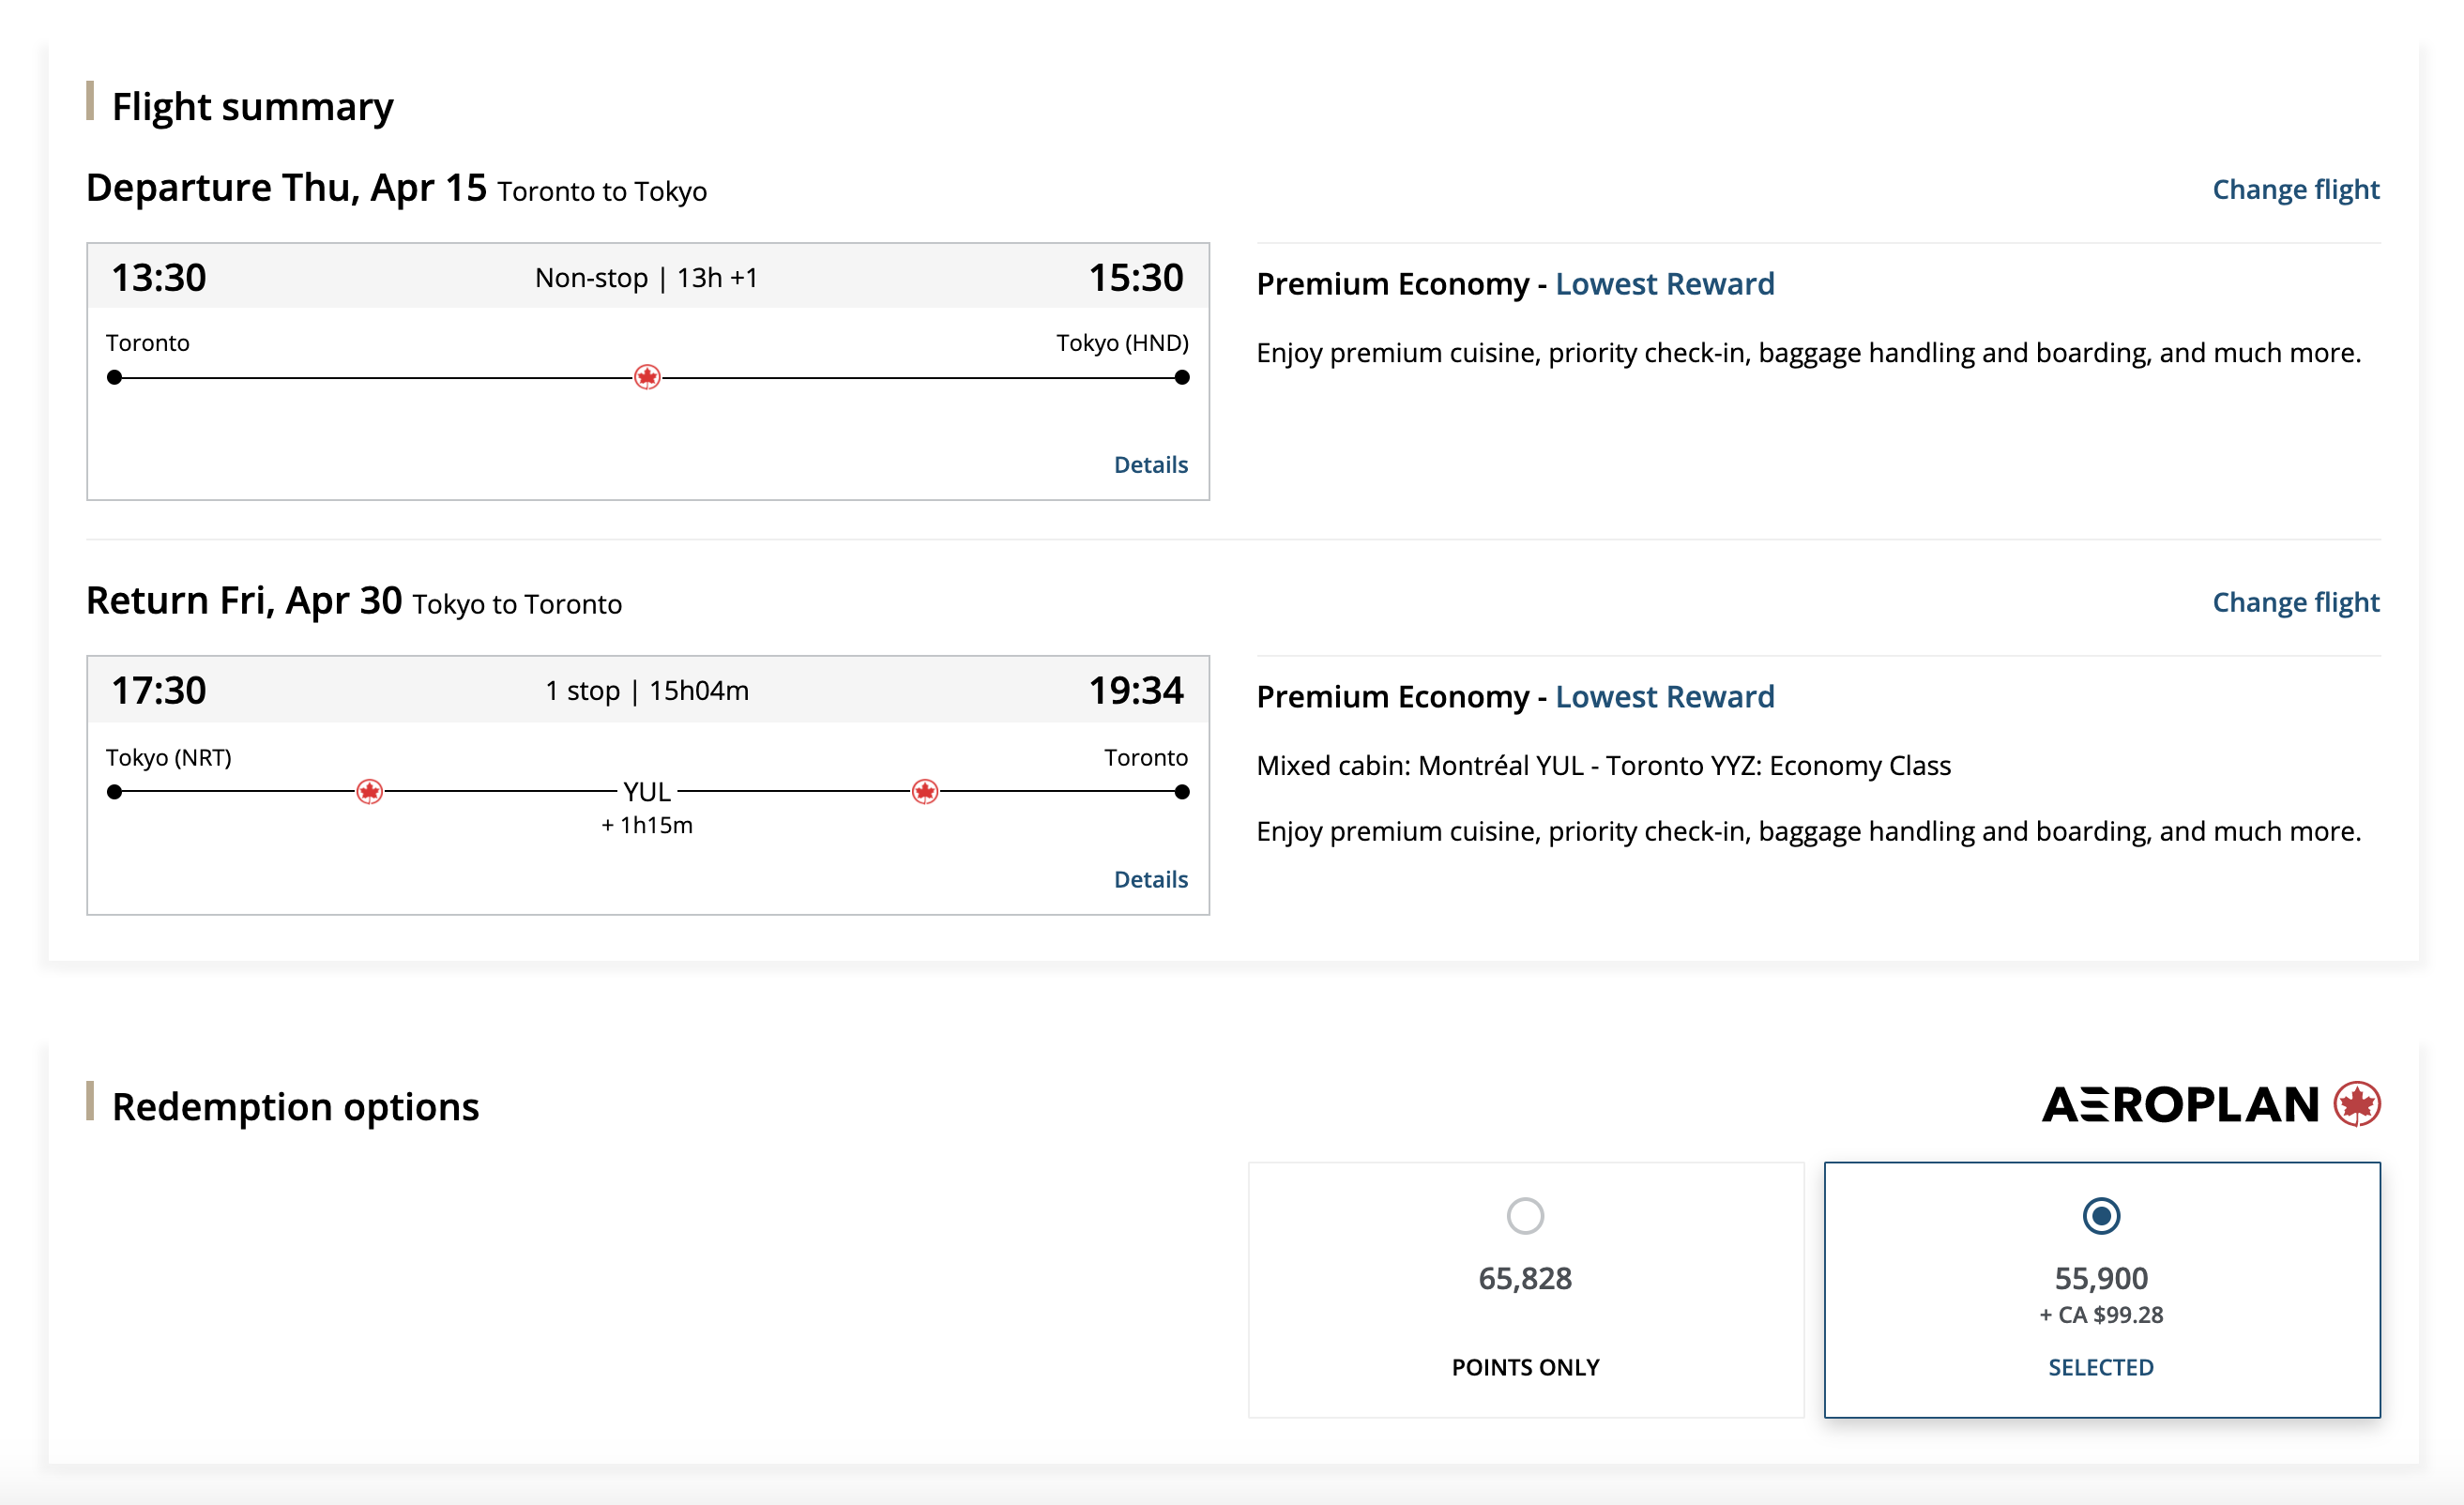2464x1505 pixels.
Task: Click the Tokyo (HND) arrival endpoint dot
Action: 1182,377
